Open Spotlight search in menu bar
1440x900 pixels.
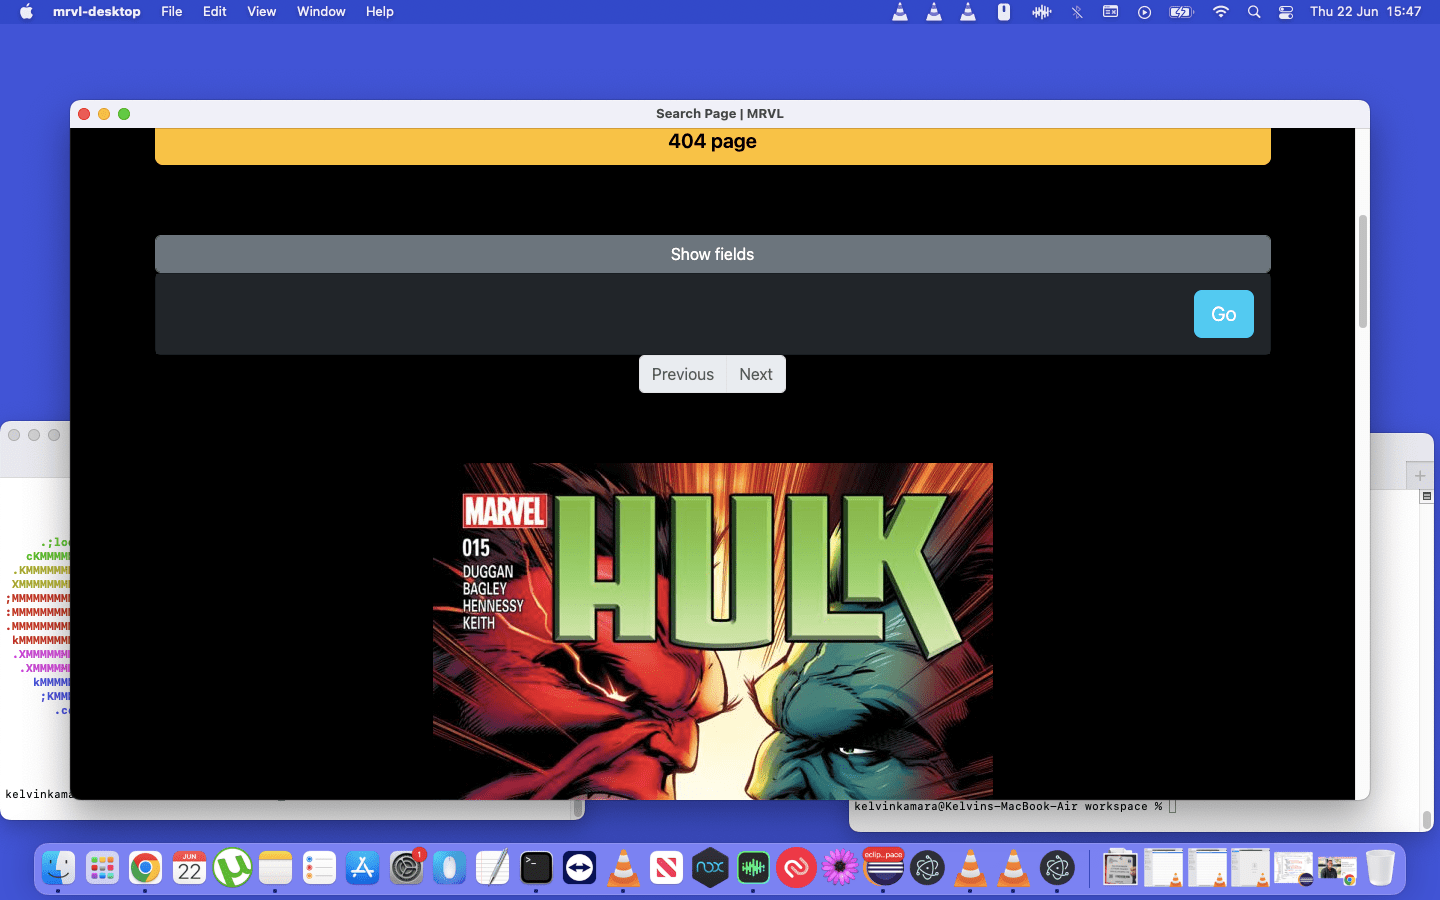coord(1254,12)
